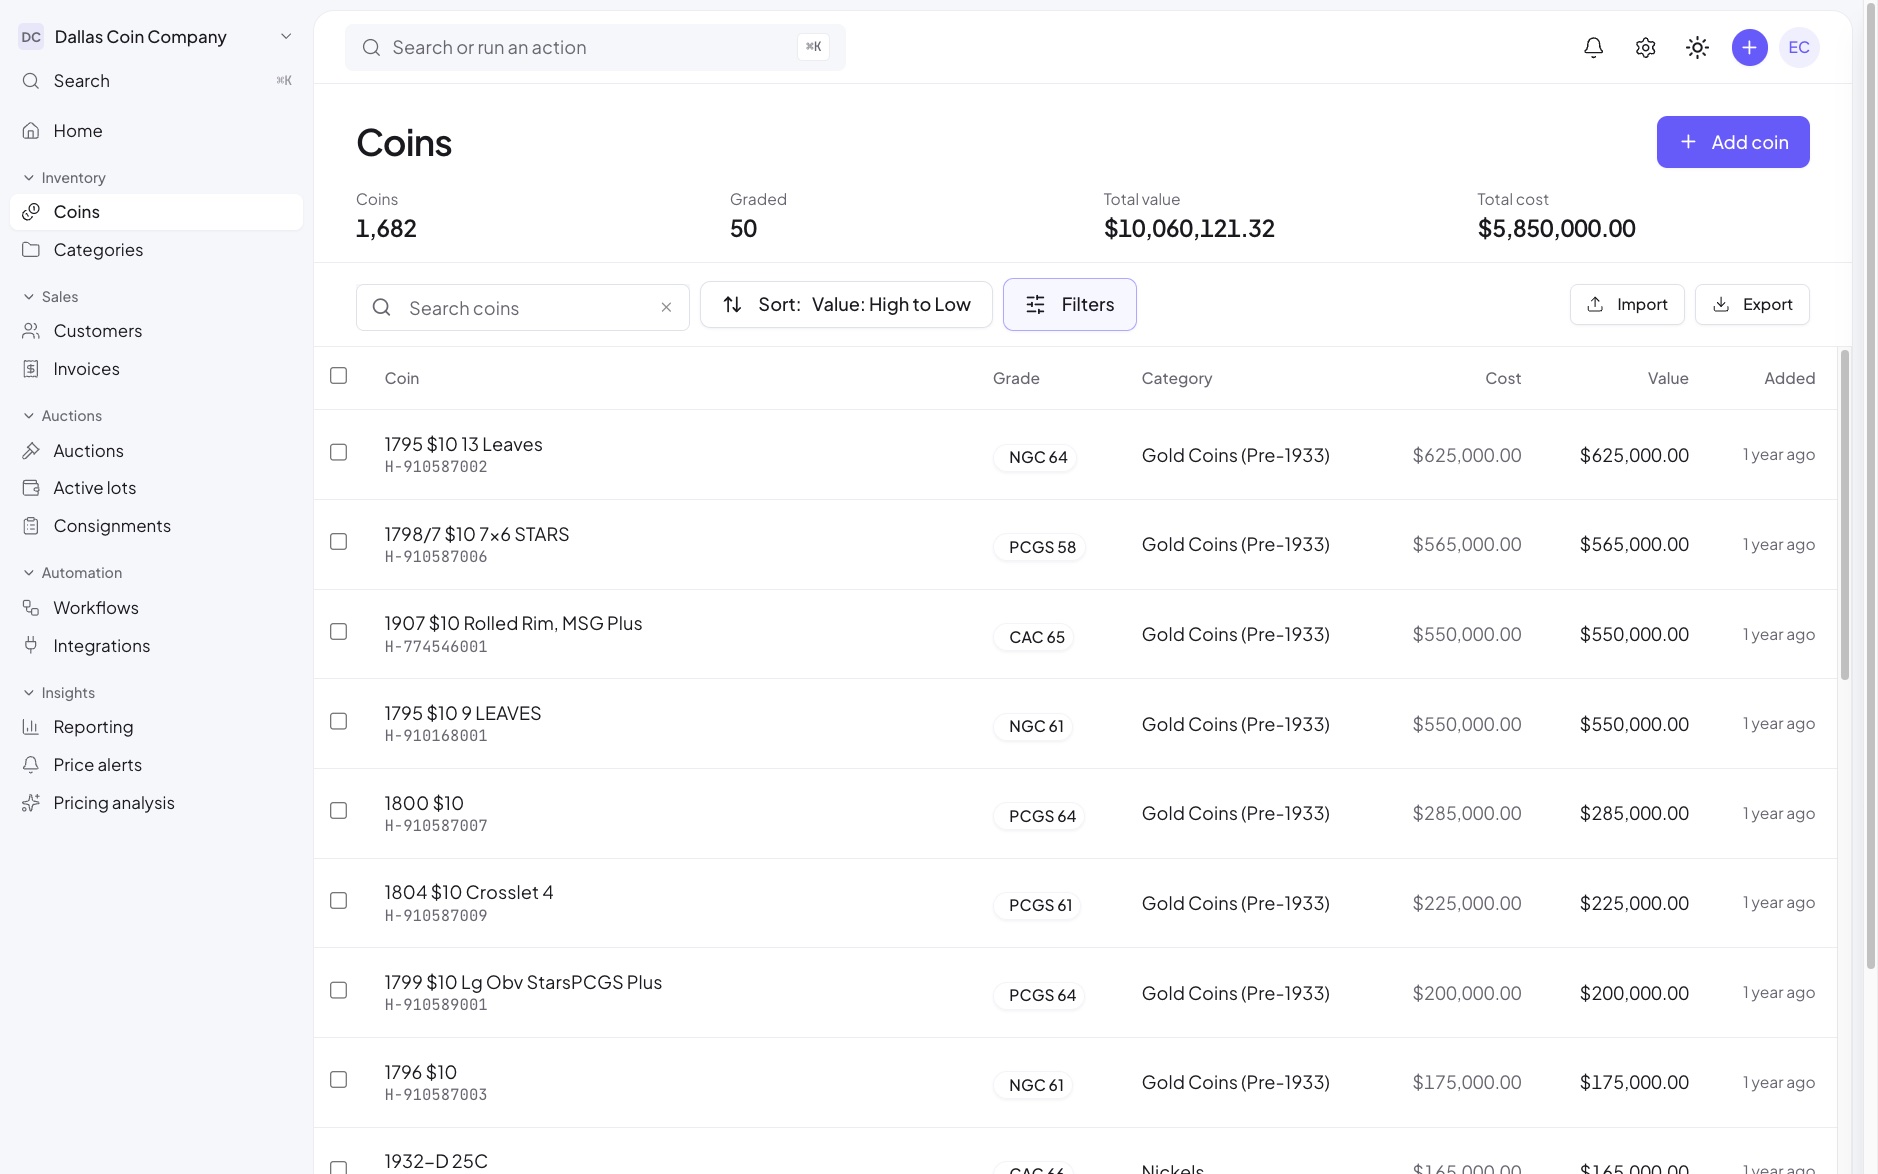Open the Filters panel
The width and height of the screenshot is (1878, 1174).
(1070, 305)
